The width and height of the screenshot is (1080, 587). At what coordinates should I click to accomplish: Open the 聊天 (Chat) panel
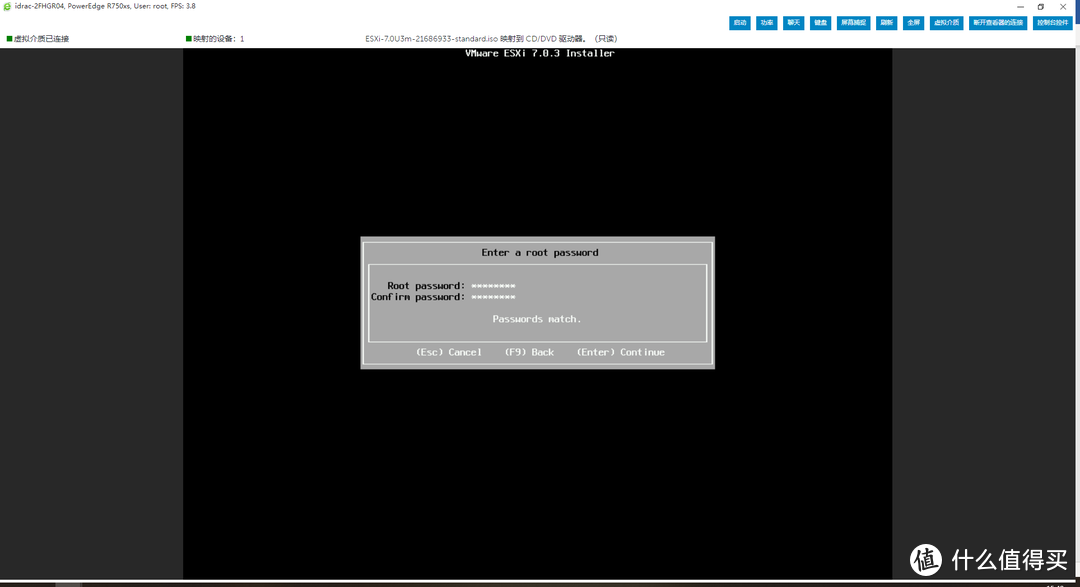click(793, 23)
